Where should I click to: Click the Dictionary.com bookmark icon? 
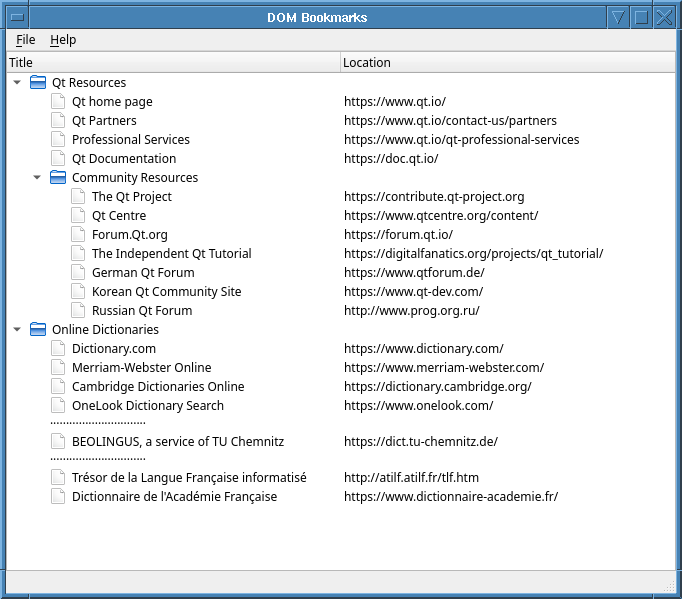(58, 349)
